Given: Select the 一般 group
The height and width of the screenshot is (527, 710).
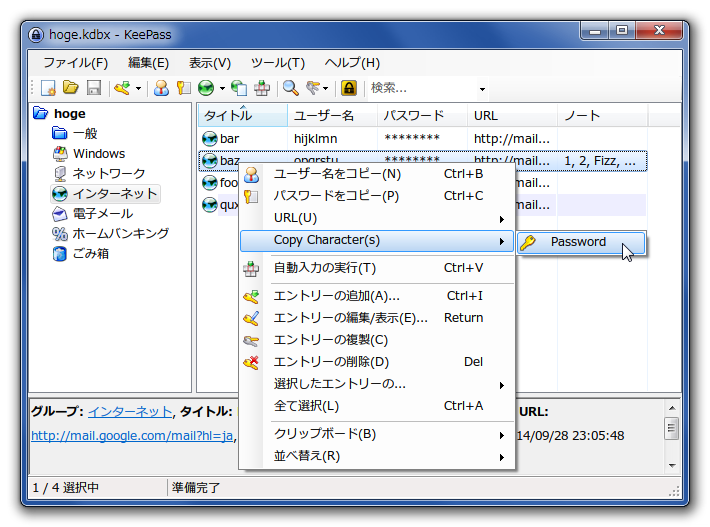Looking at the screenshot, I should (75, 133).
